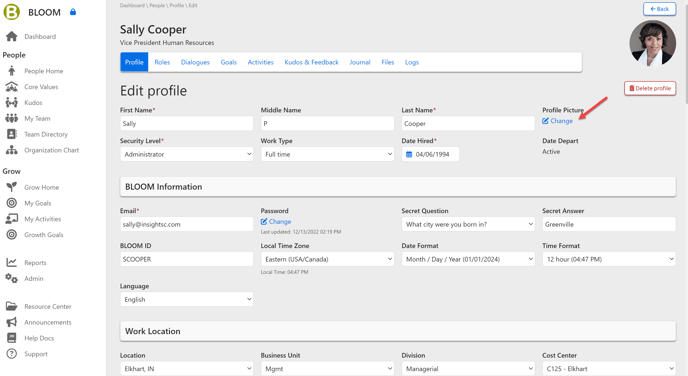Open the Cost Center dropdown
The width and height of the screenshot is (688, 376).
tap(609, 369)
